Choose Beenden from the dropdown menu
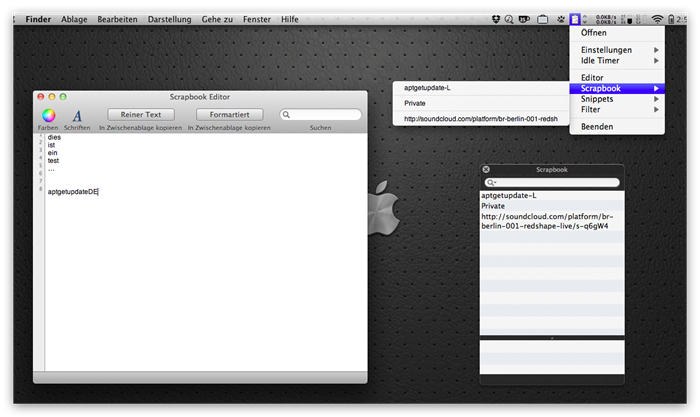The height and width of the screenshot is (417, 700). tap(597, 127)
